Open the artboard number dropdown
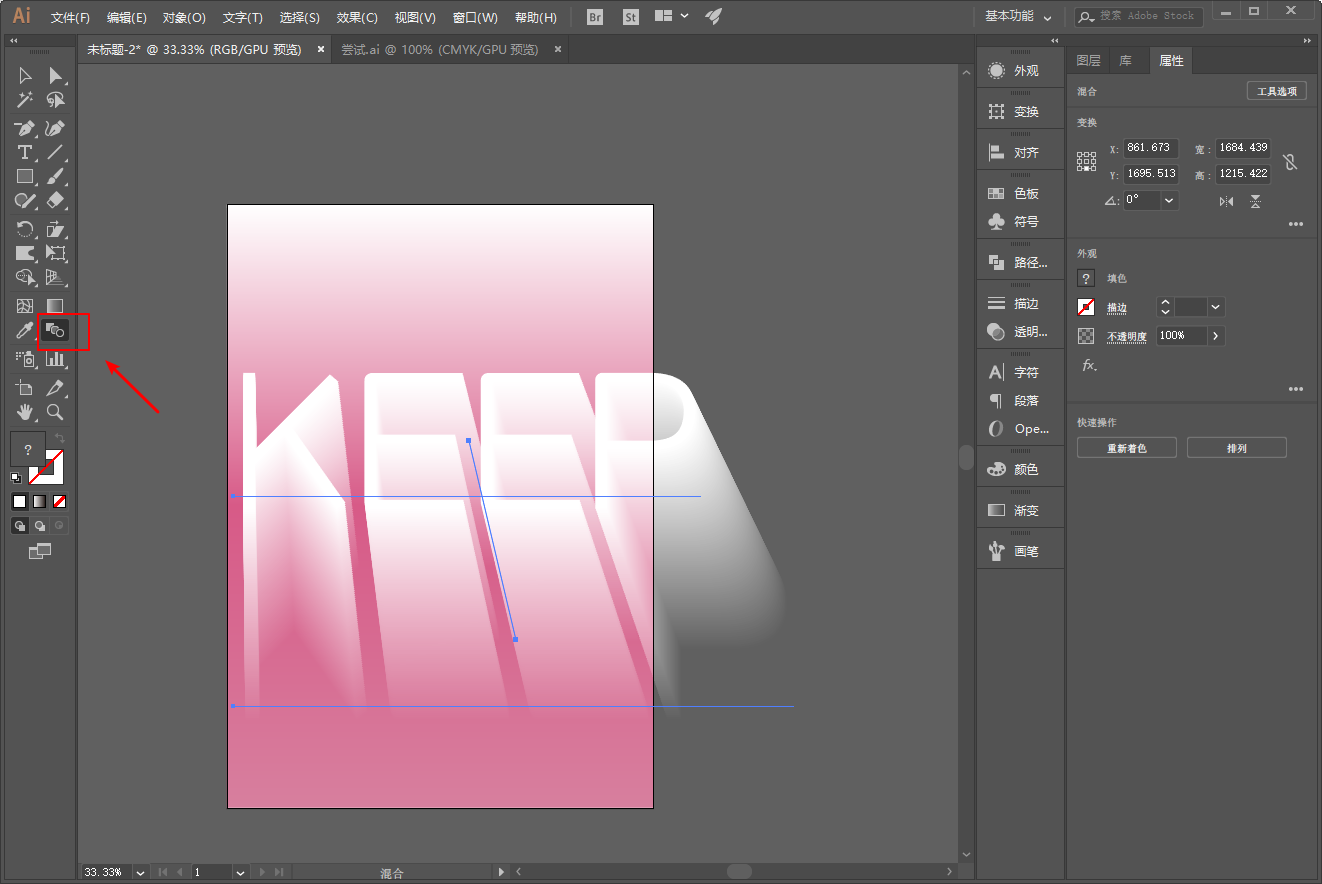The height and width of the screenshot is (884, 1322). point(240,872)
